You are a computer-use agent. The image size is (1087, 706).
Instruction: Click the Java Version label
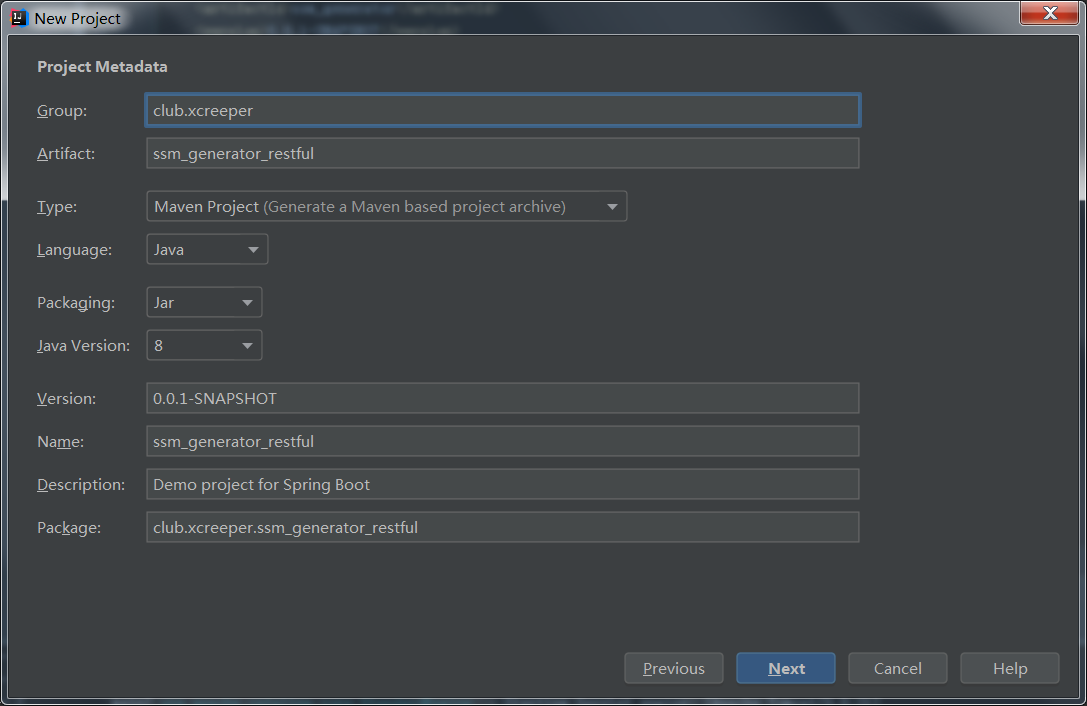[83, 346]
